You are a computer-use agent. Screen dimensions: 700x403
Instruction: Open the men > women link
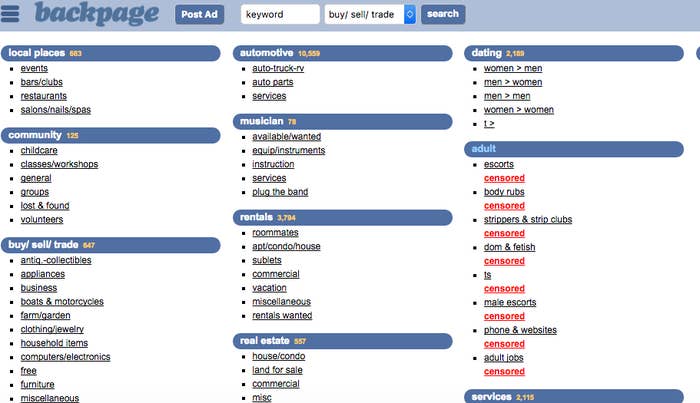[x=513, y=82]
